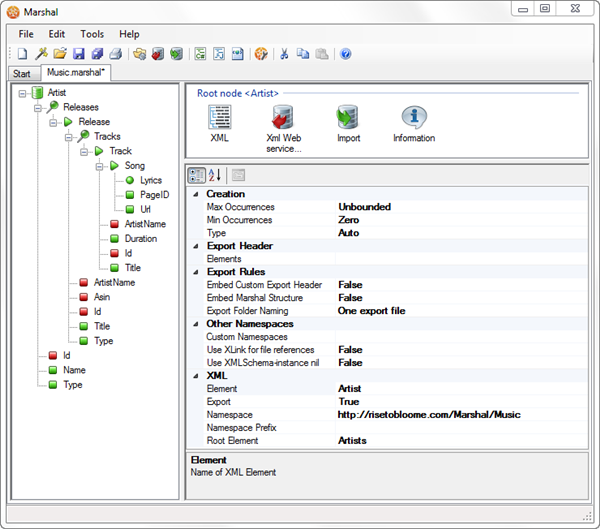Click the green arrow database toolbar icon
Viewport: 600px width, 529px height.
point(176,54)
